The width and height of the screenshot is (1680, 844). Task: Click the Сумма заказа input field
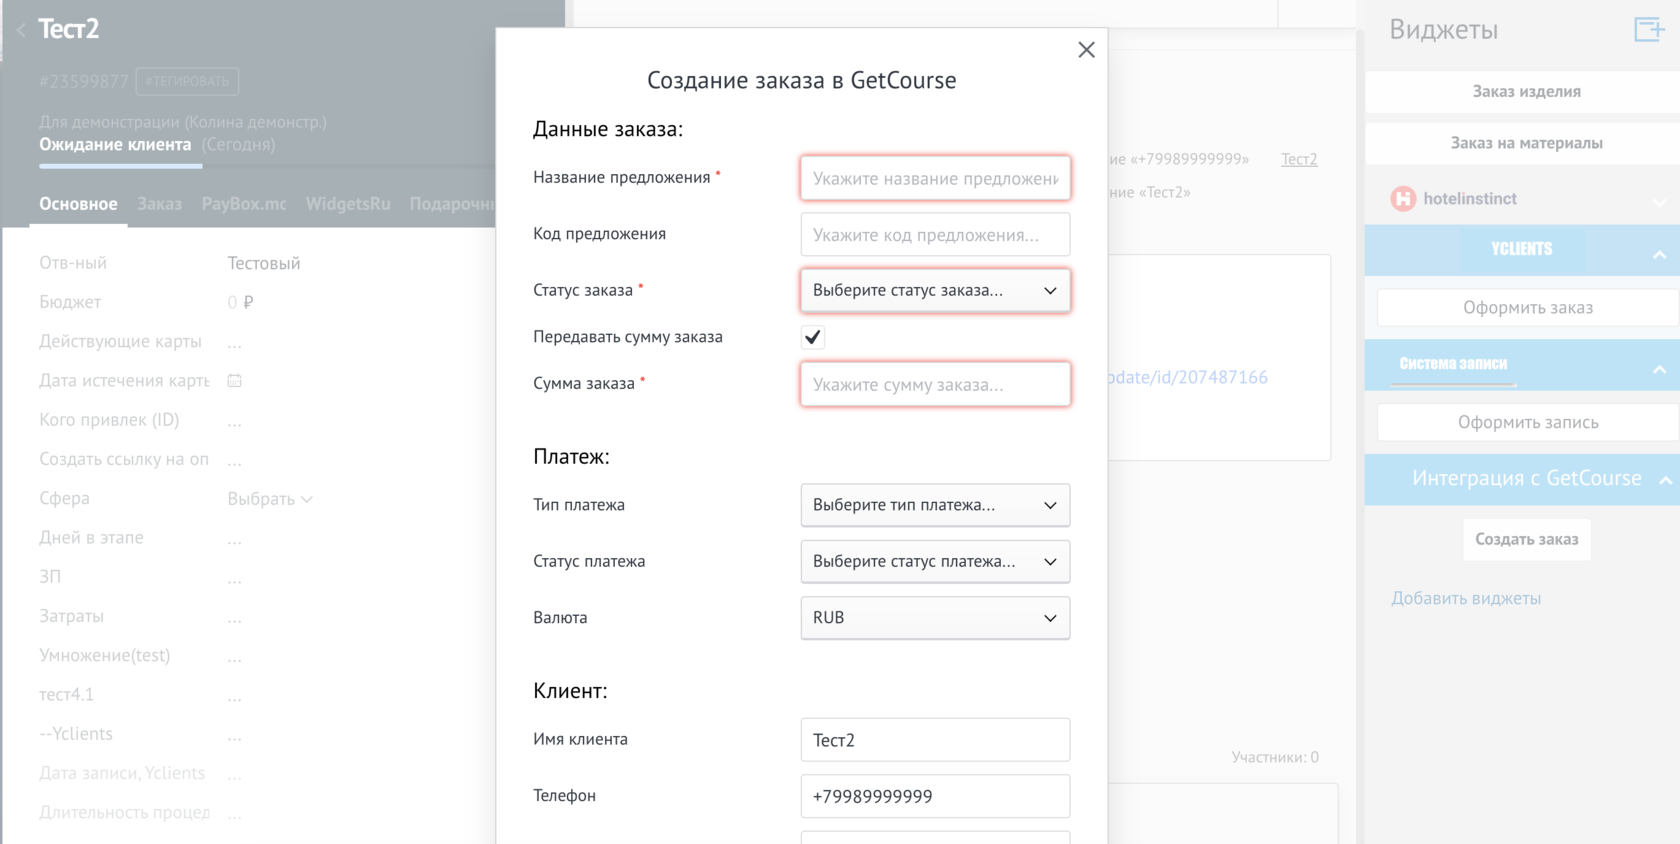[935, 384]
